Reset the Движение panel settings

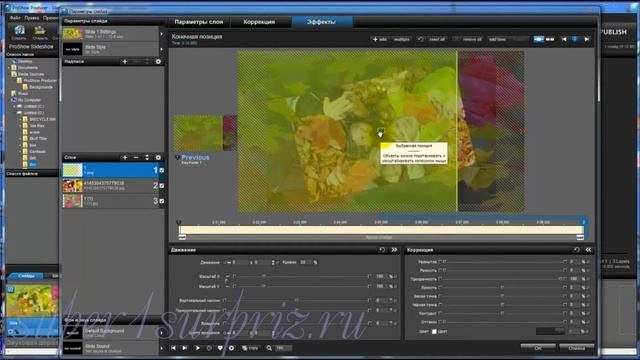point(382,250)
